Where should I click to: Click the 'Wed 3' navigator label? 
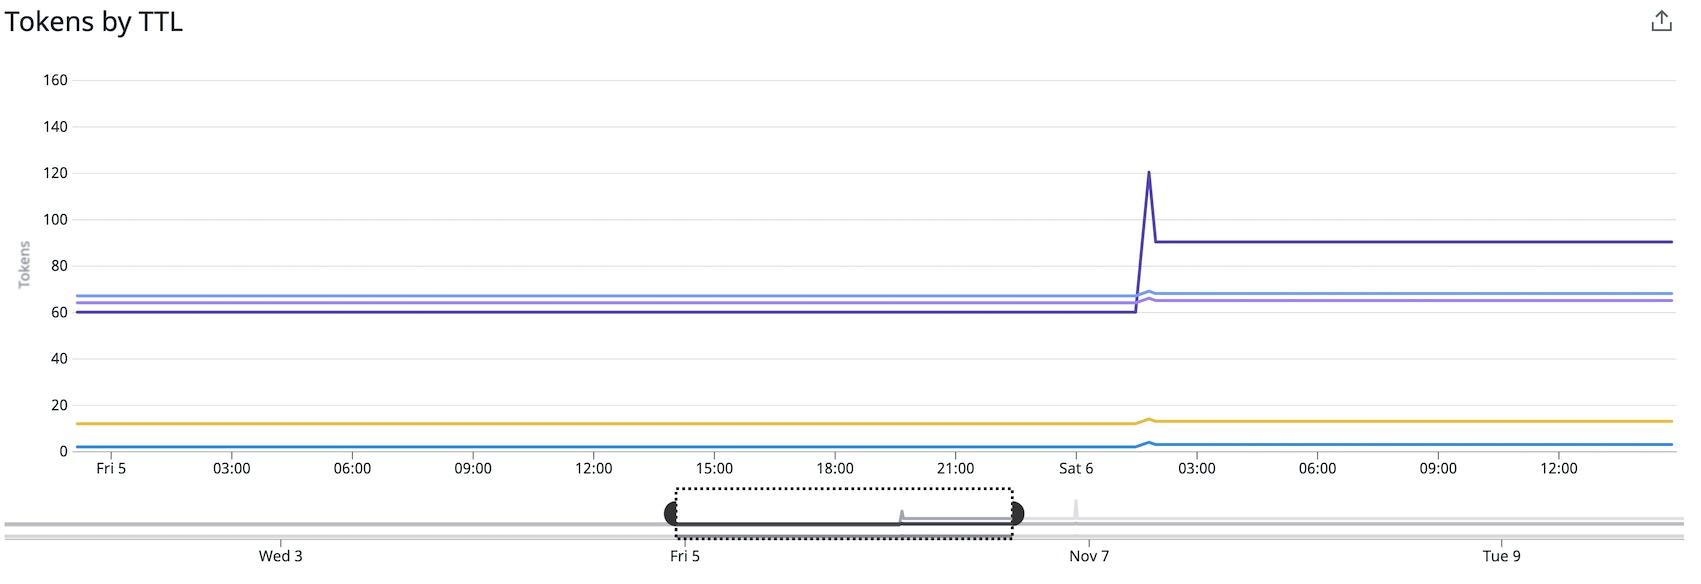tap(280, 556)
